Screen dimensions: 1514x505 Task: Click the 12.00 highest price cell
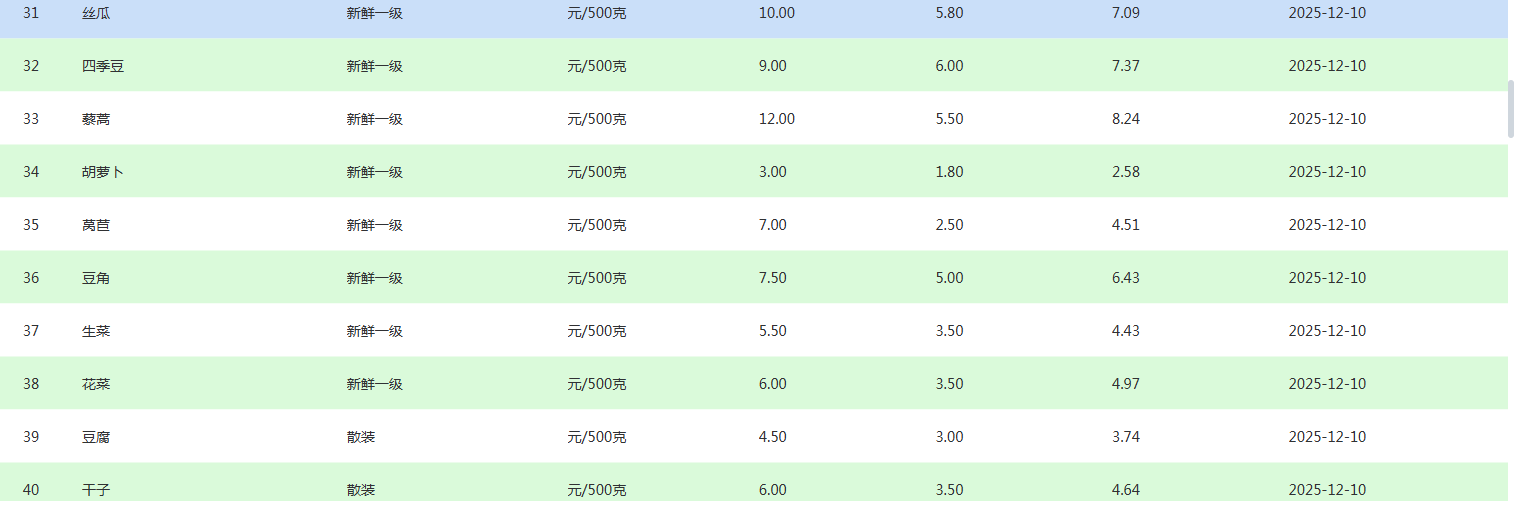pyautogui.click(x=777, y=119)
